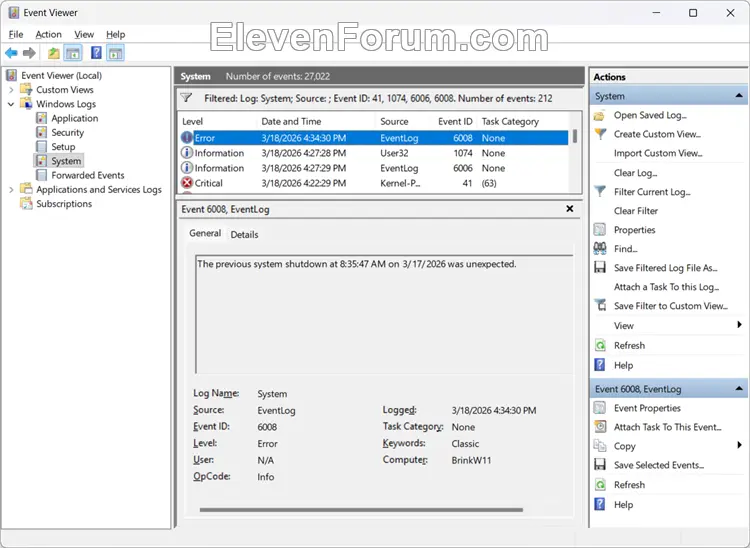Select Subscriptions in tree
Image resolution: width=750 pixels, height=548 pixels.
(64, 204)
